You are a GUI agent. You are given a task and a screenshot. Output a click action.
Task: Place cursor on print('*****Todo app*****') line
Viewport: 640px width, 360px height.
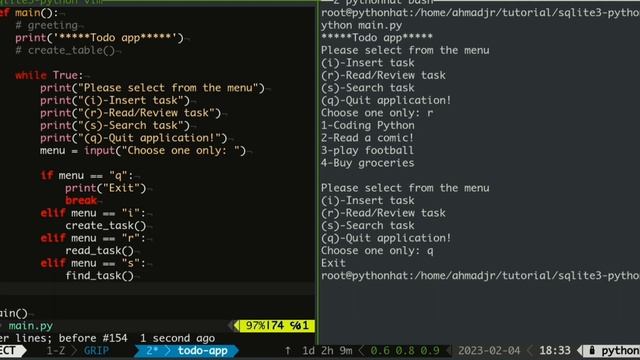100,38
